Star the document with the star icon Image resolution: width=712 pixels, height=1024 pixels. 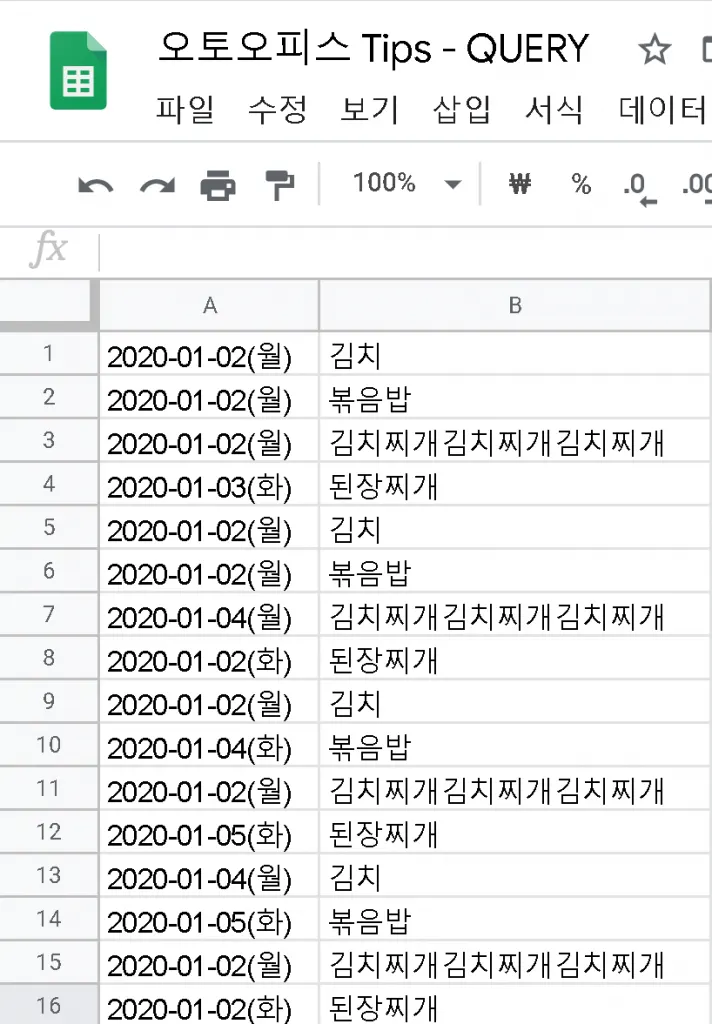tap(654, 50)
